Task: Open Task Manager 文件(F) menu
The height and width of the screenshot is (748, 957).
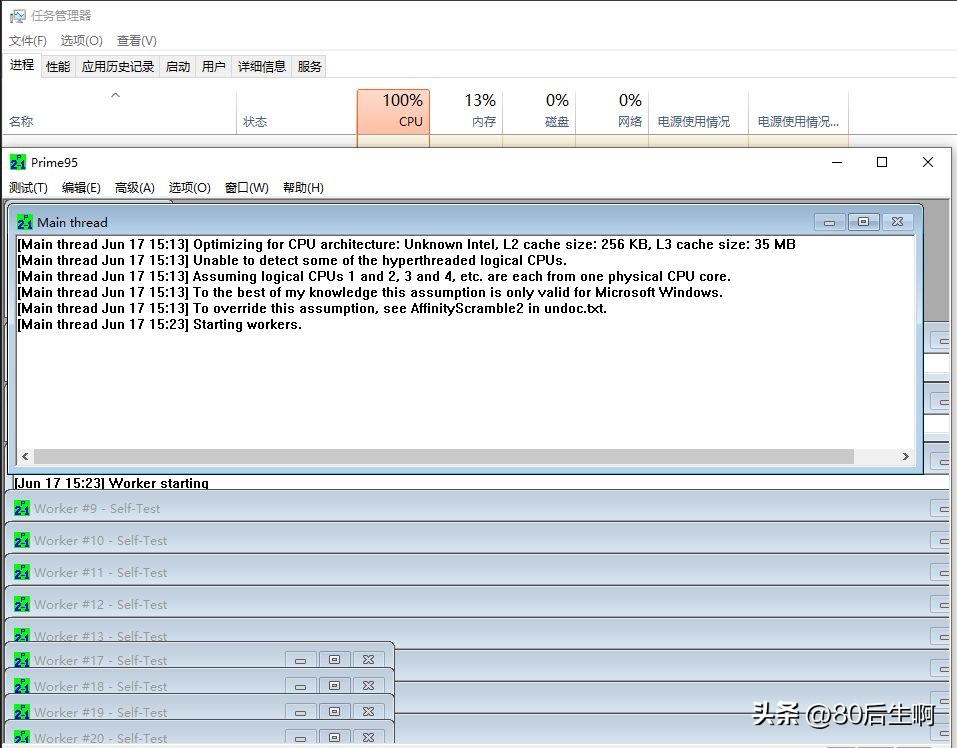Action: [x=27, y=40]
